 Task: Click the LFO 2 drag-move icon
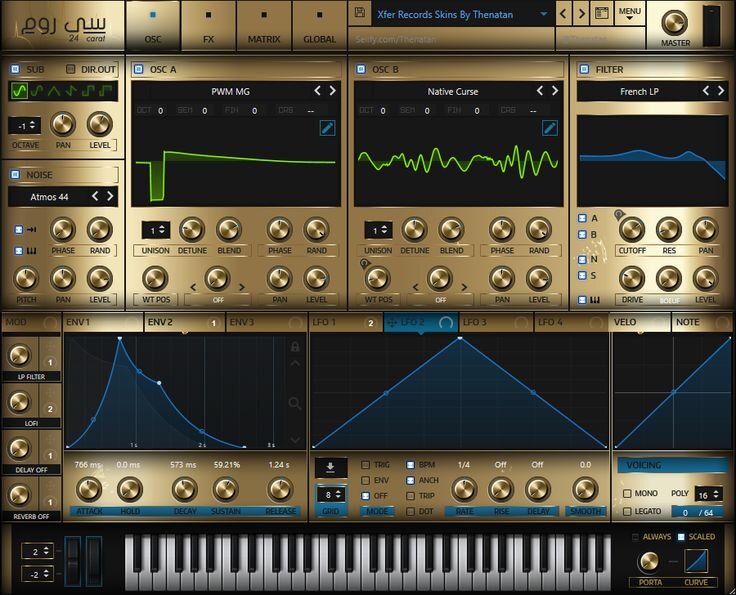pyautogui.click(x=393, y=323)
